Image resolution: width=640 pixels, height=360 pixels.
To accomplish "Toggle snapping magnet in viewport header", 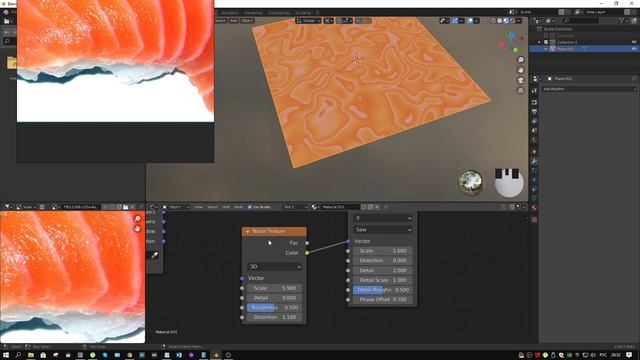I will click(339, 20).
